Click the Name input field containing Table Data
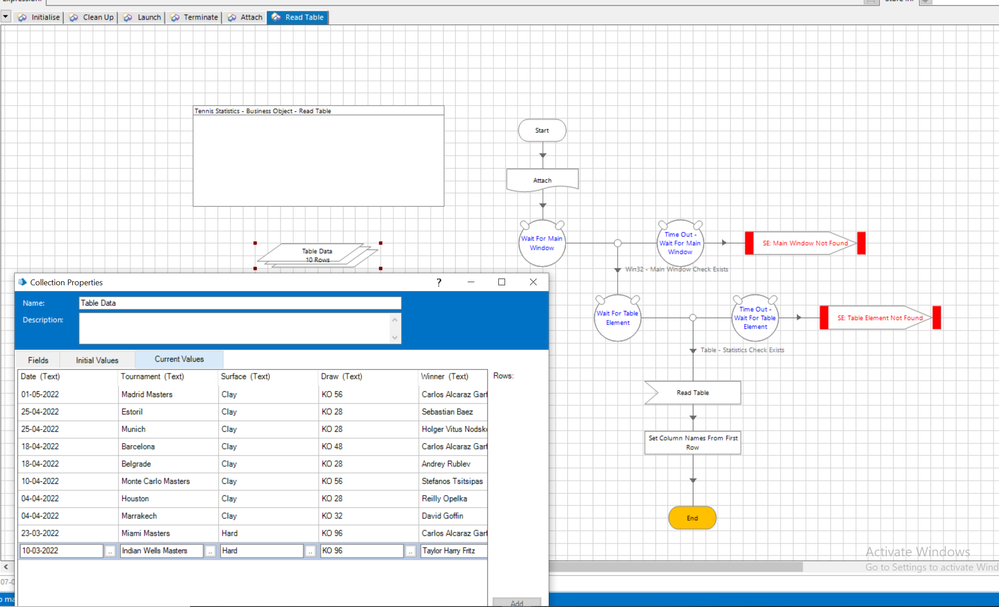Image resolution: width=999 pixels, height=607 pixels. click(240, 303)
